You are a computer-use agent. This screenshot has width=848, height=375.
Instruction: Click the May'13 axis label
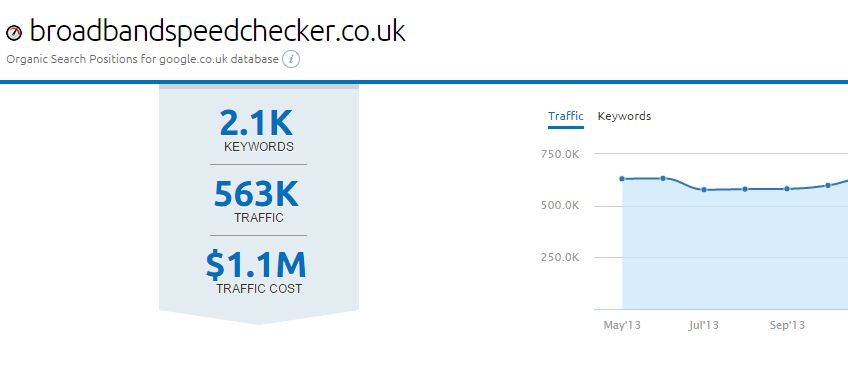pyautogui.click(x=622, y=326)
